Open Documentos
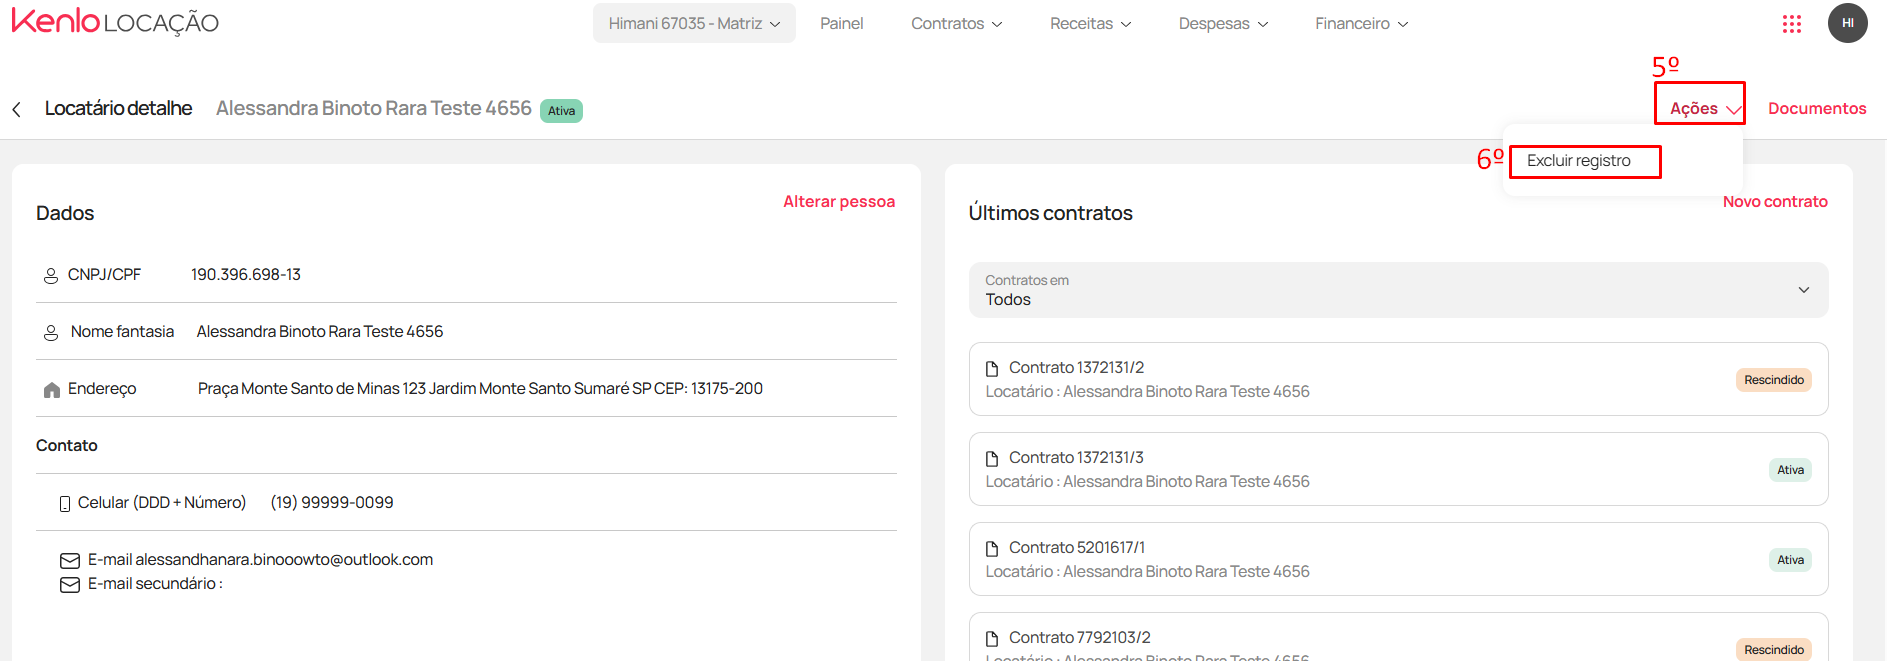 [1817, 108]
